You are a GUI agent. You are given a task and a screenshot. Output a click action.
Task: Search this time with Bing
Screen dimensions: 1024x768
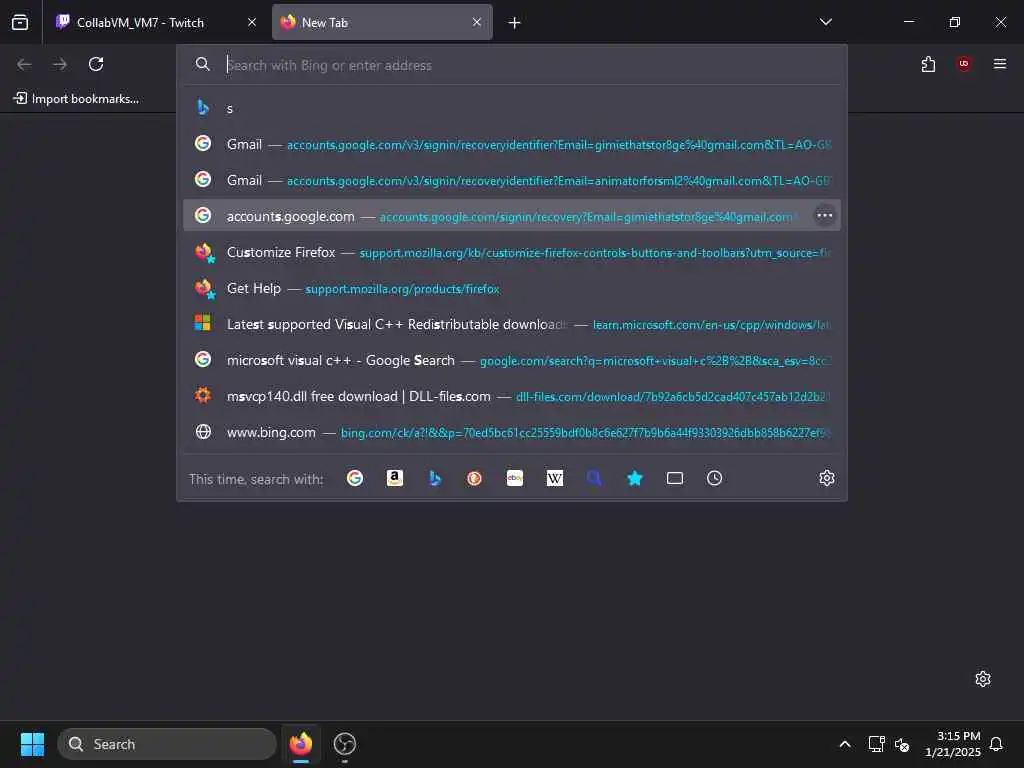(x=434, y=478)
